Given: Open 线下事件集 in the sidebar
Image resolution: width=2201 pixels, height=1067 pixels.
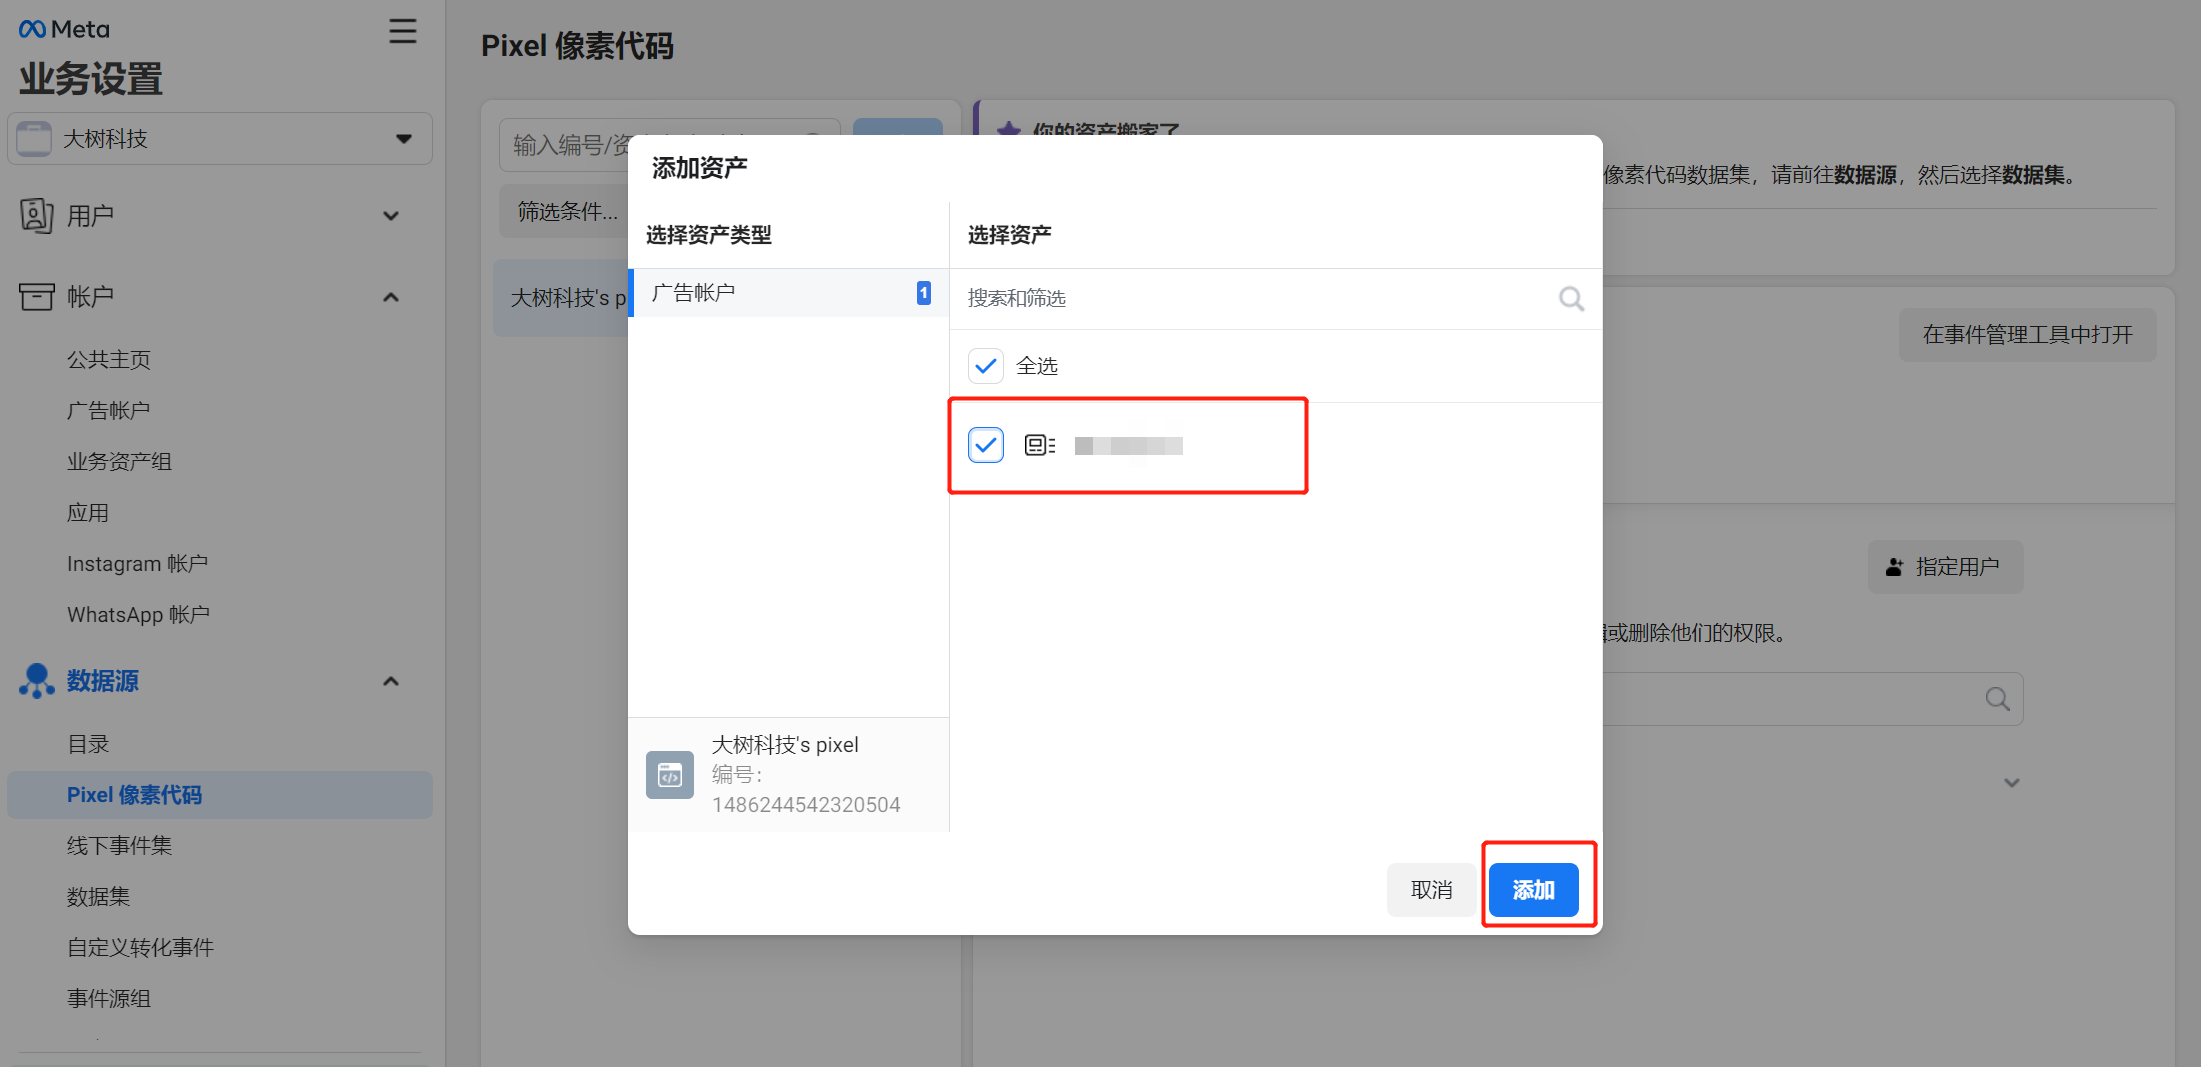Looking at the screenshot, I should [120, 846].
